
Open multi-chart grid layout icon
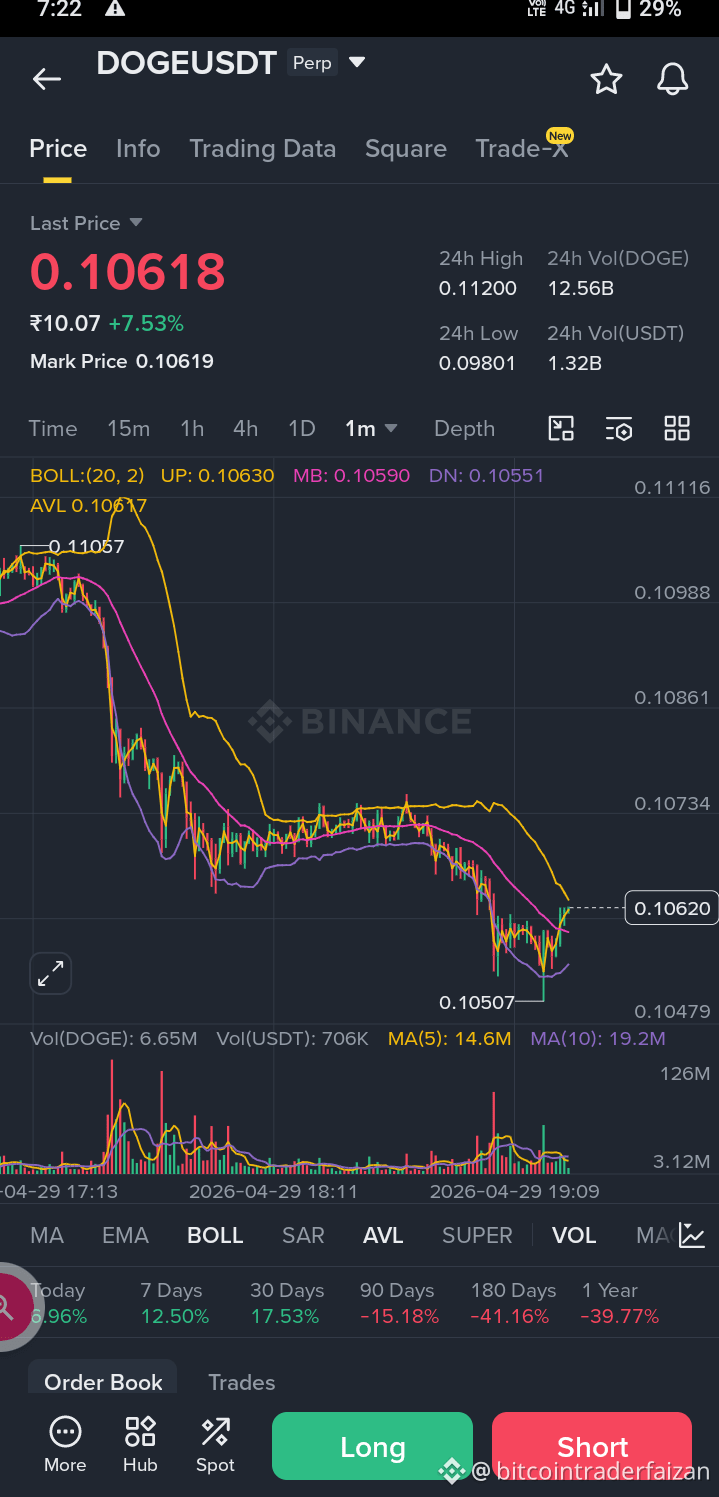click(x=677, y=429)
